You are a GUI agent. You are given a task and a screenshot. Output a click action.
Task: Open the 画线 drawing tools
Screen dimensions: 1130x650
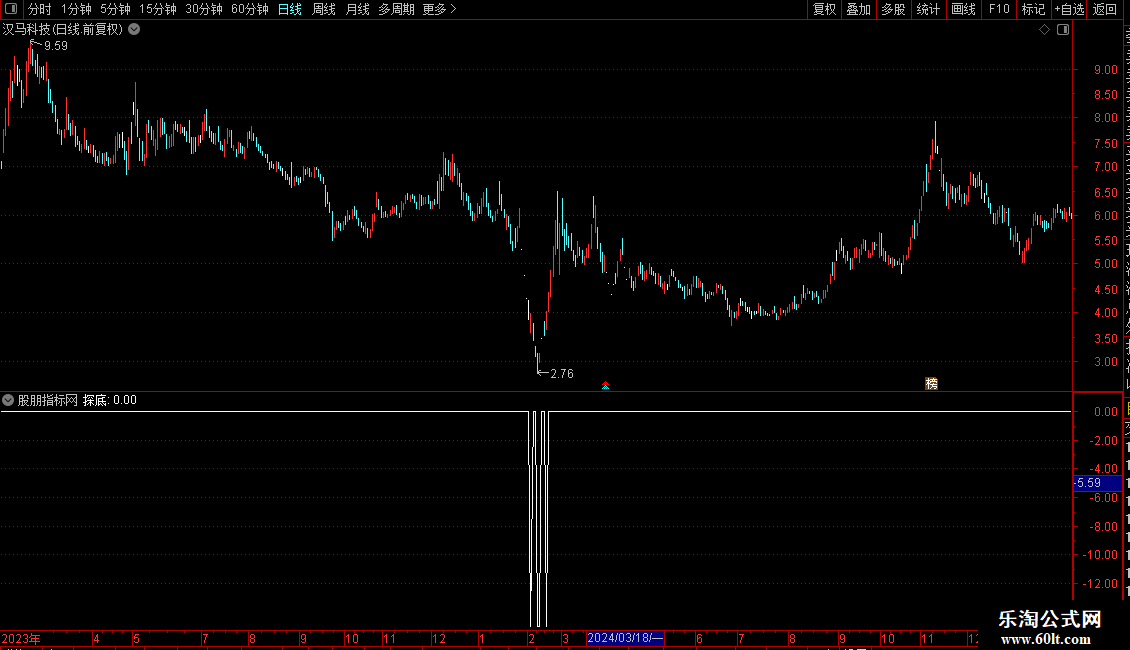click(964, 9)
